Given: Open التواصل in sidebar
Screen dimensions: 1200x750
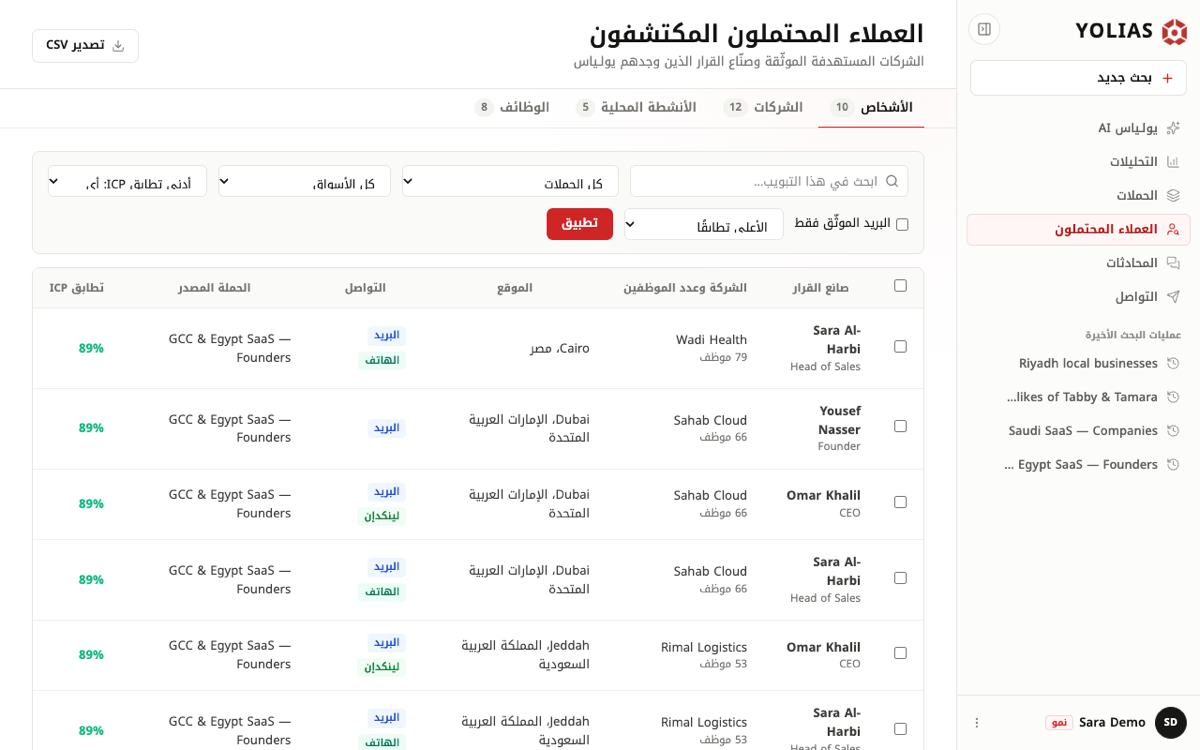Looking at the screenshot, I should [1078, 297].
